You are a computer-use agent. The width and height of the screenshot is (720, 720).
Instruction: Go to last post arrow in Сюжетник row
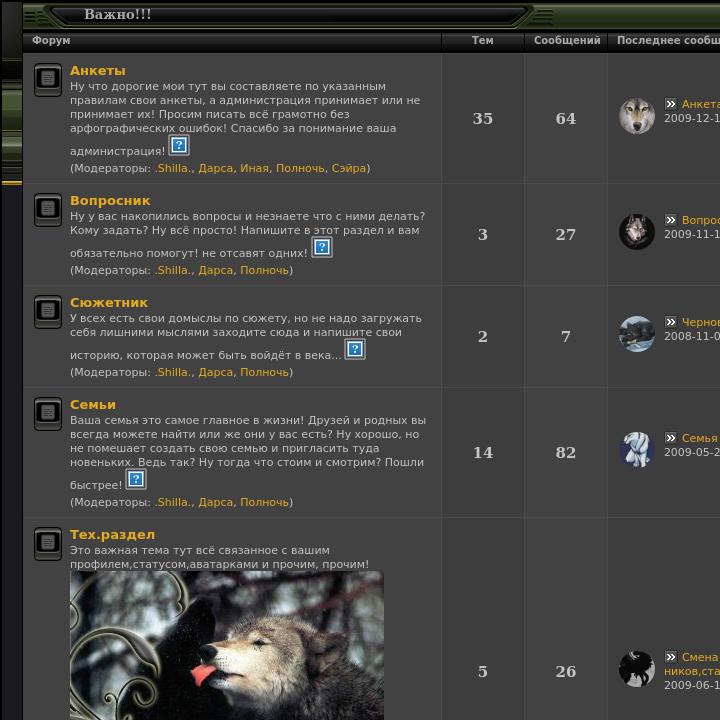(x=671, y=322)
